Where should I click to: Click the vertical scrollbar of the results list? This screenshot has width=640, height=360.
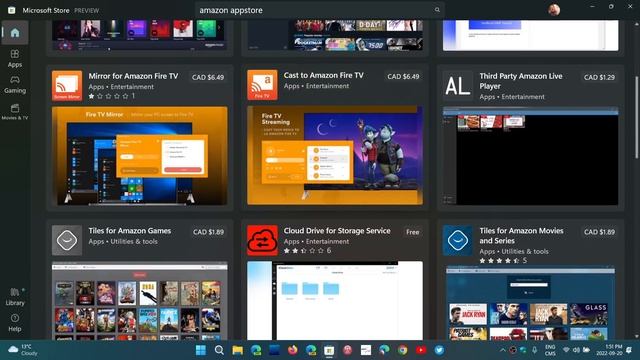pos(636,118)
